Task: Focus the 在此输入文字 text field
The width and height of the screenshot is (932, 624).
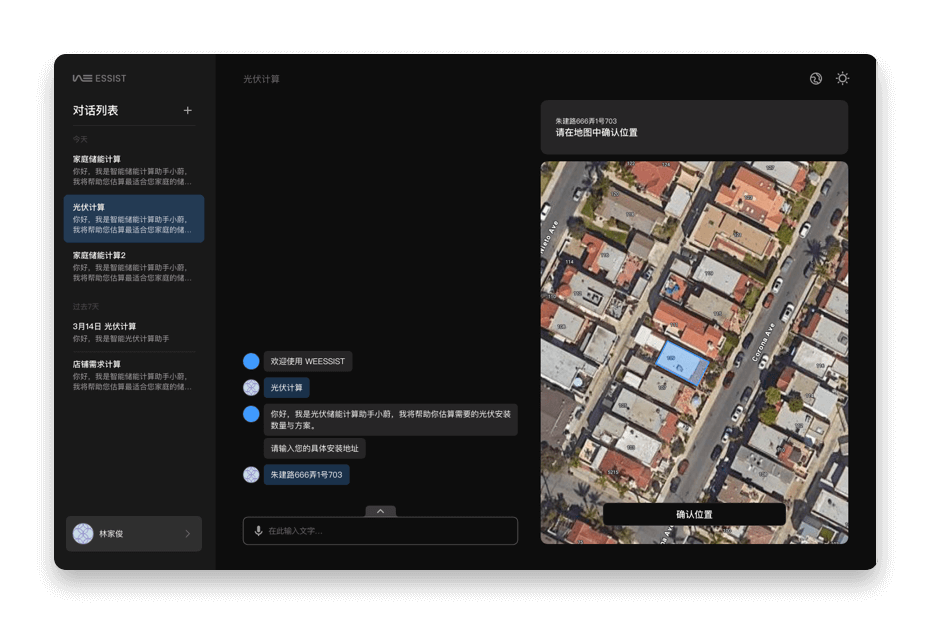Action: click(380, 531)
